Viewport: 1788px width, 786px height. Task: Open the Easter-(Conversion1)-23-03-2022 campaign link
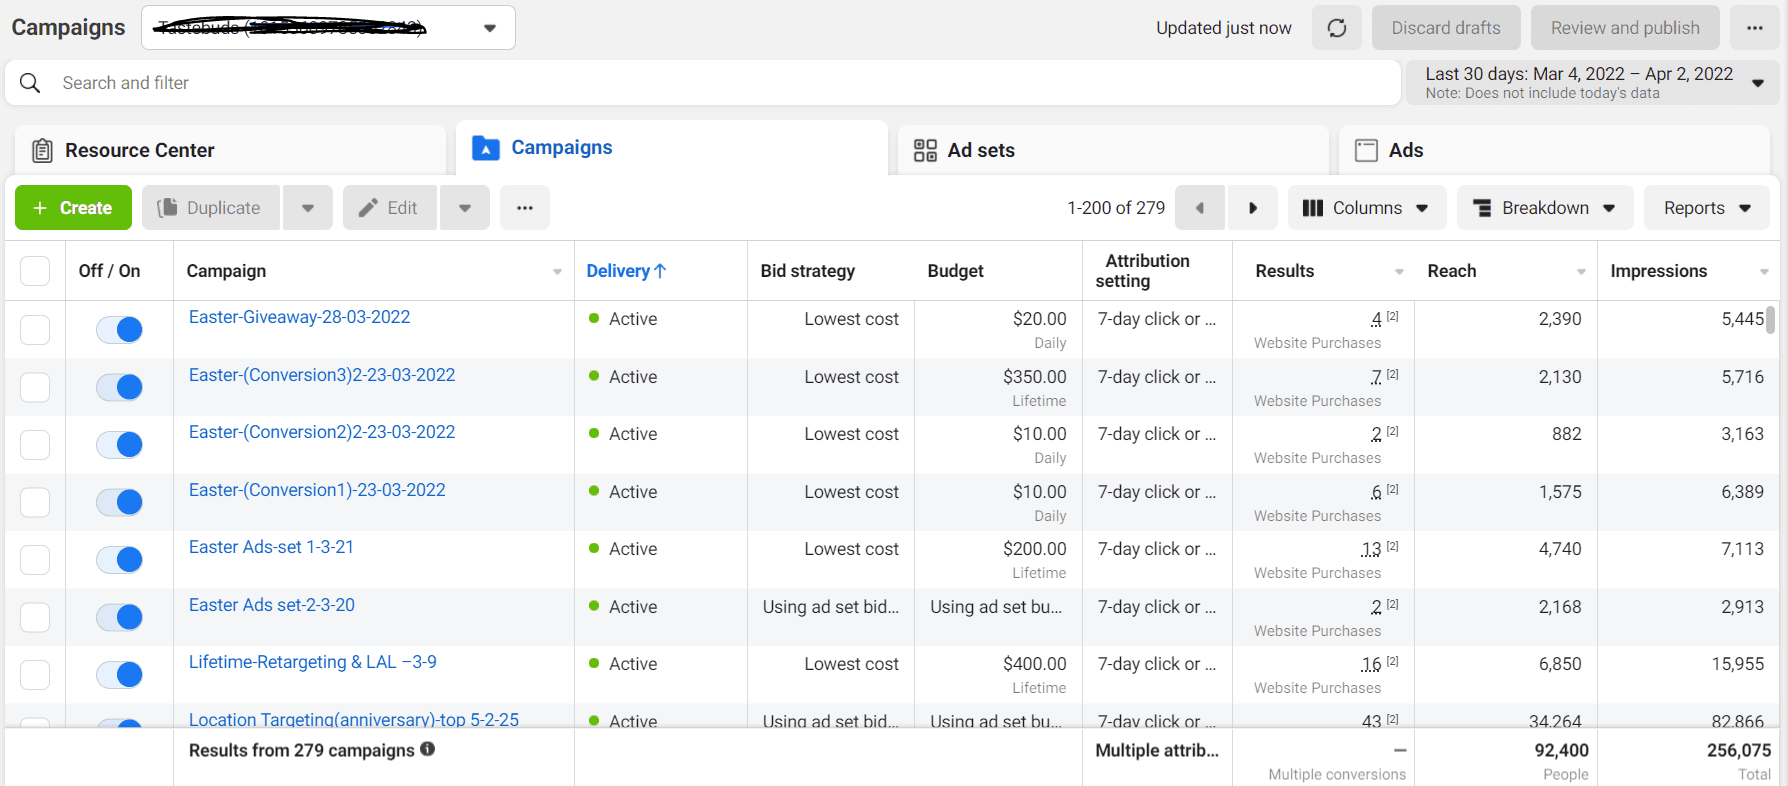317,490
